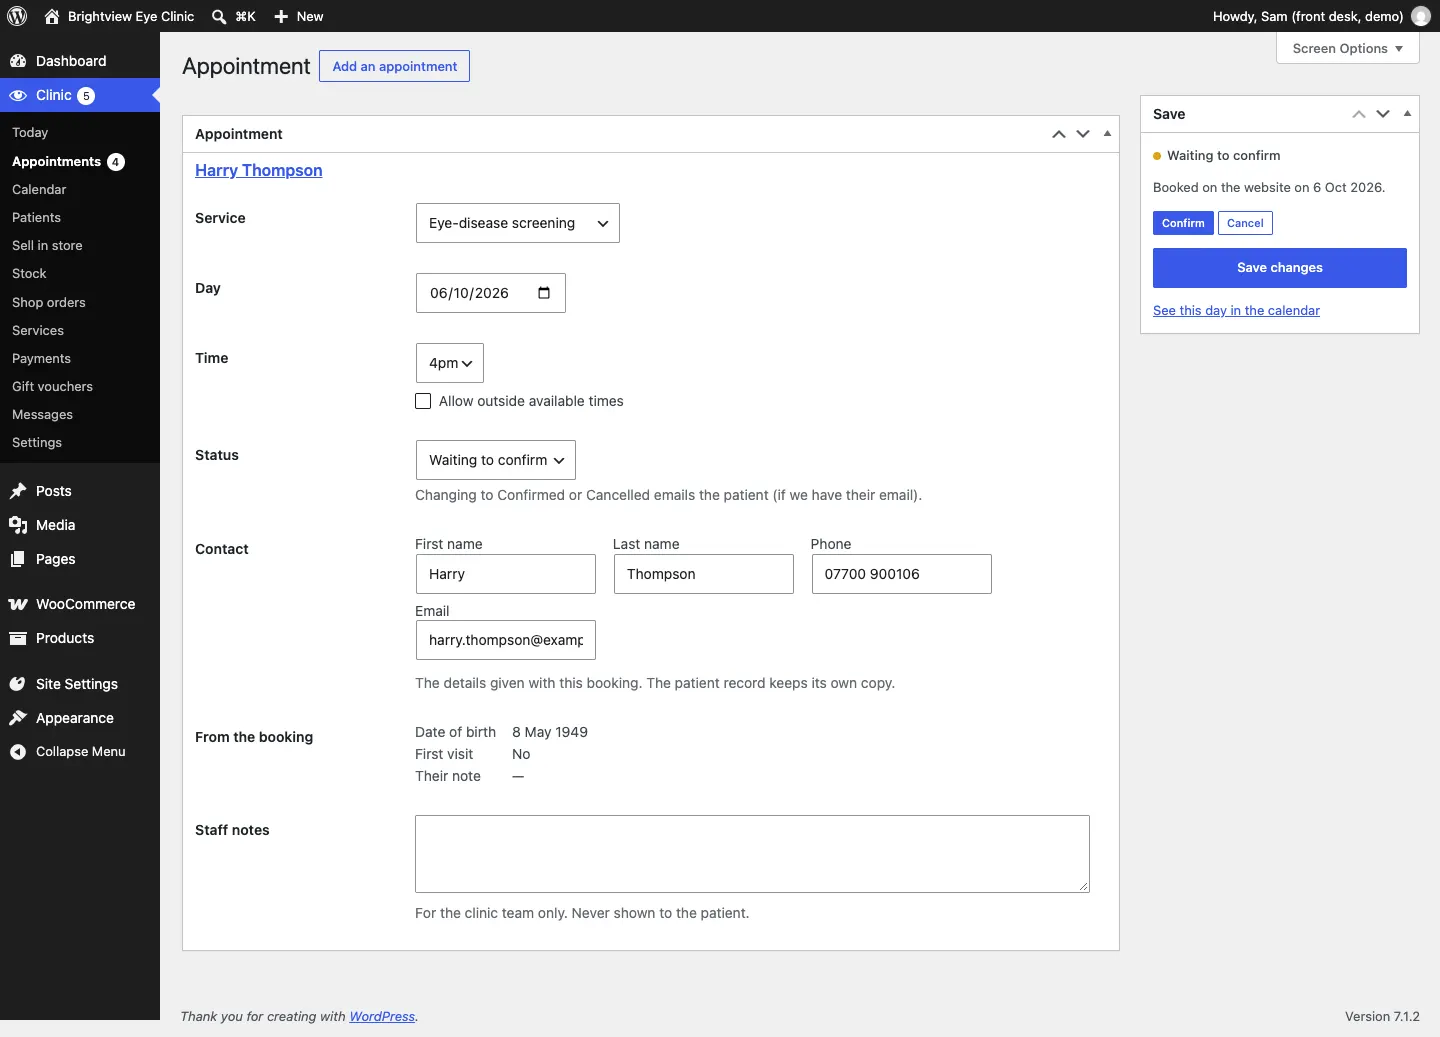Click the blue Confirm button
The height and width of the screenshot is (1037, 1440).
(x=1183, y=223)
